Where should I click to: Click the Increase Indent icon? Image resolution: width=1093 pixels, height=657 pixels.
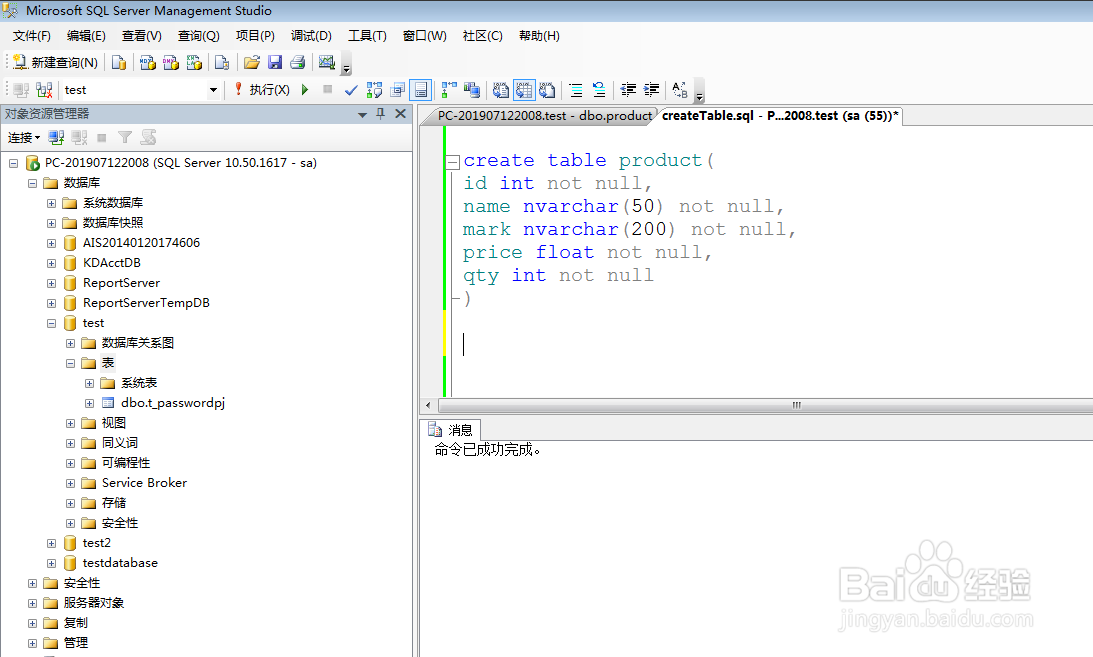click(651, 90)
